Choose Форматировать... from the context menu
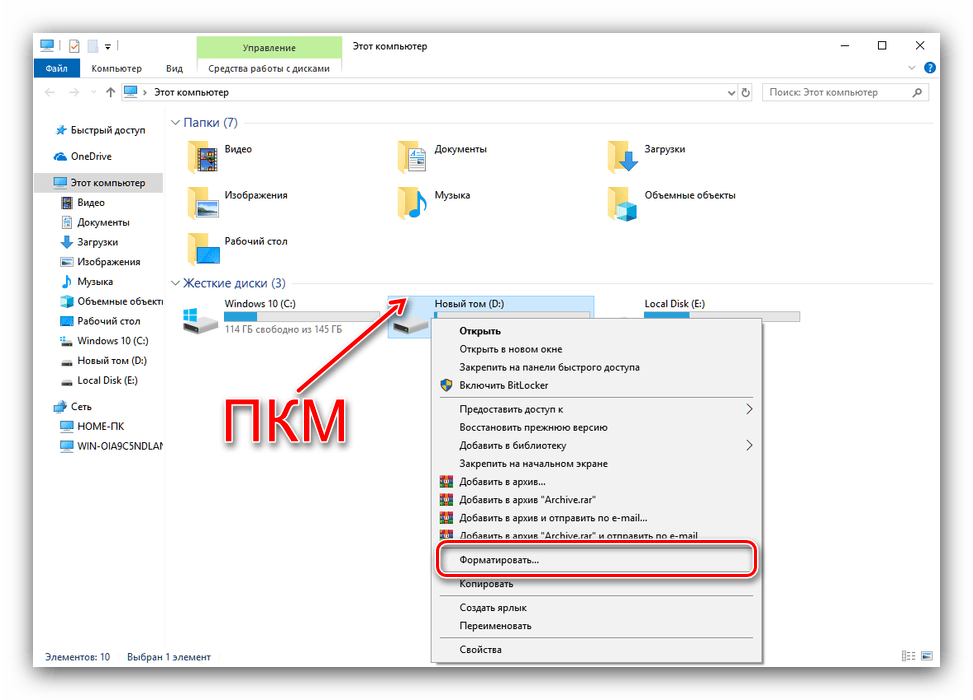This screenshot has height=700, width=973. click(x=499, y=561)
